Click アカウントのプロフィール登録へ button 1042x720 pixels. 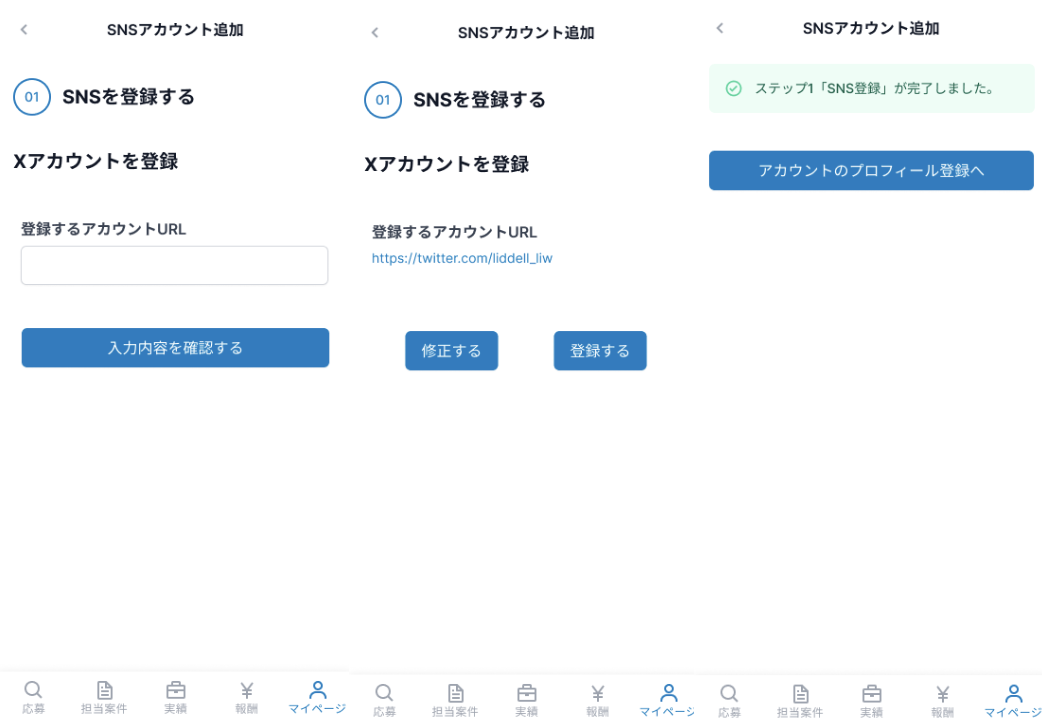click(871, 171)
